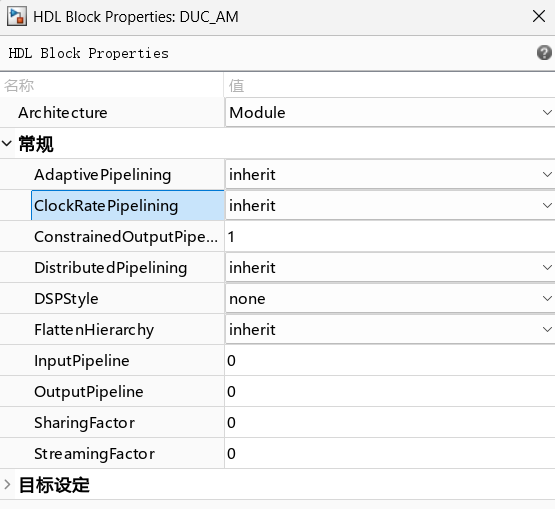555x509 pixels.
Task: Click the HDL Block Properties window icon
Action: tap(17, 16)
